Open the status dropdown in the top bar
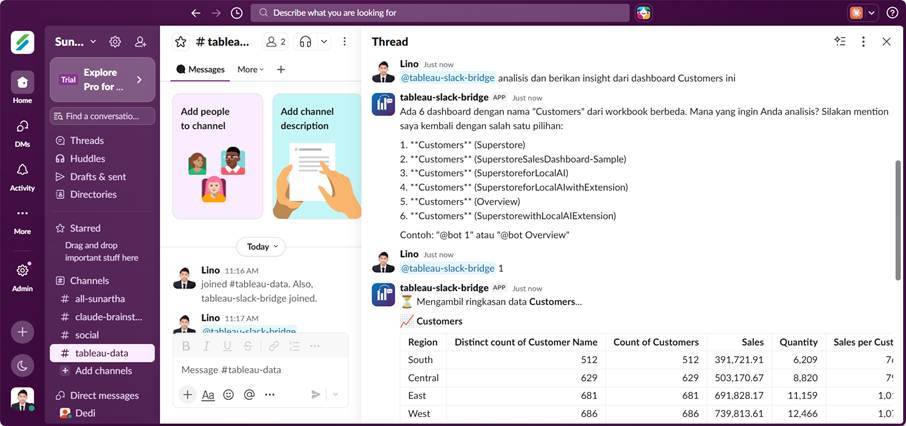The width and height of the screenshot is (906, 426). coord(871,13)
